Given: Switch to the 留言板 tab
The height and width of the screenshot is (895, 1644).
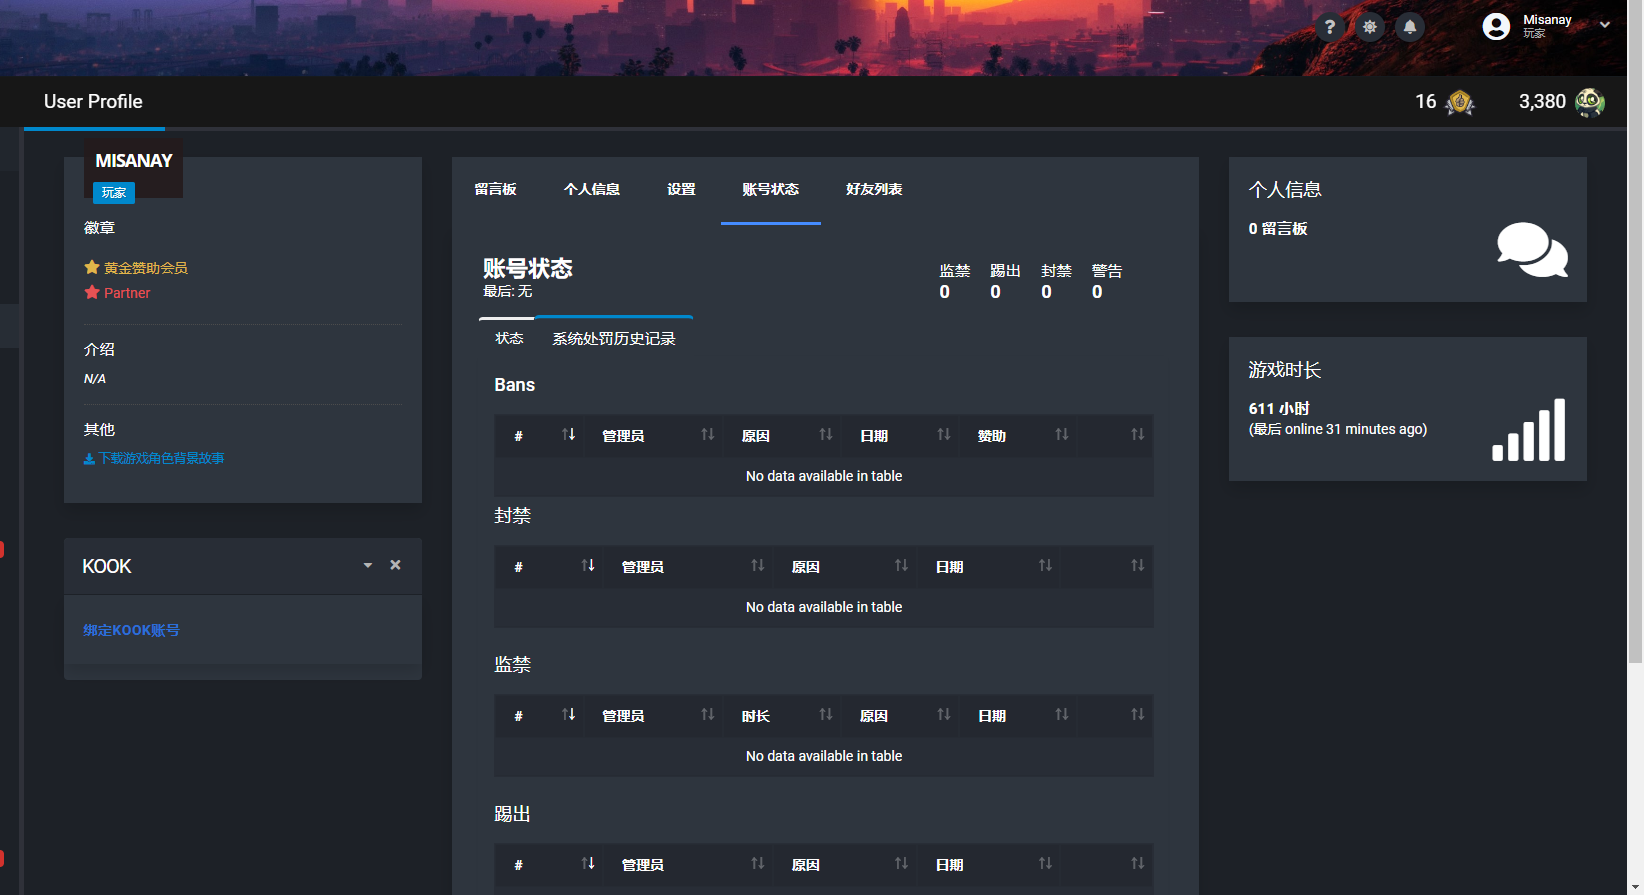Looking at the screenshot, I should tap(495, 189).
